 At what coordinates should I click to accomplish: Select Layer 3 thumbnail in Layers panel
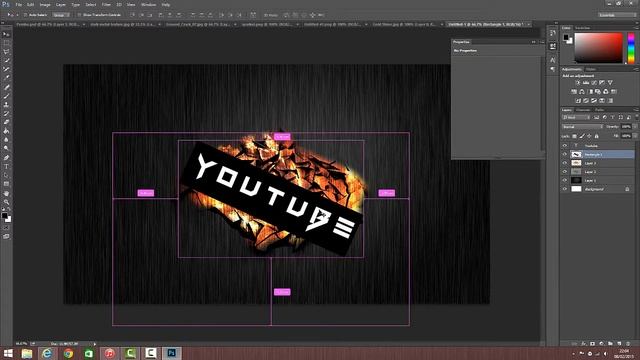click(576, 163)
